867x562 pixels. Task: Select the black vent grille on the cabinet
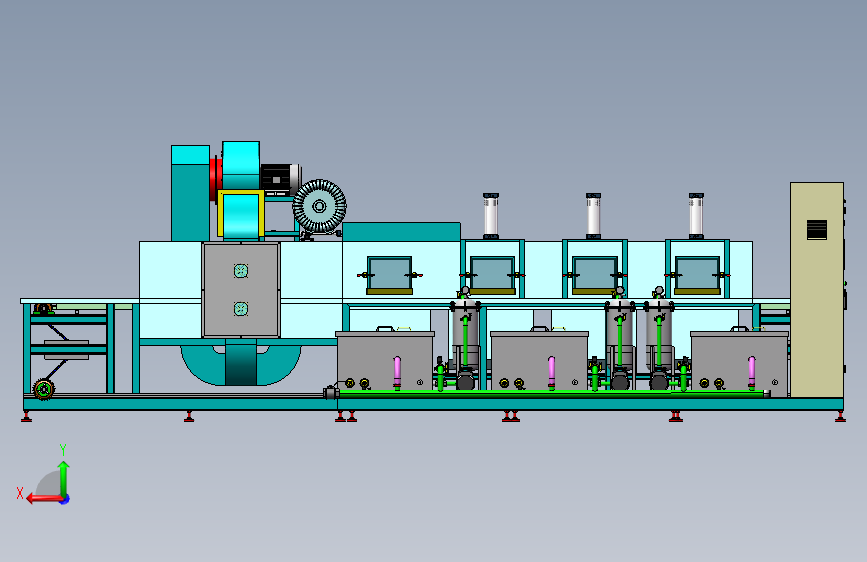(x=817, y=230)
